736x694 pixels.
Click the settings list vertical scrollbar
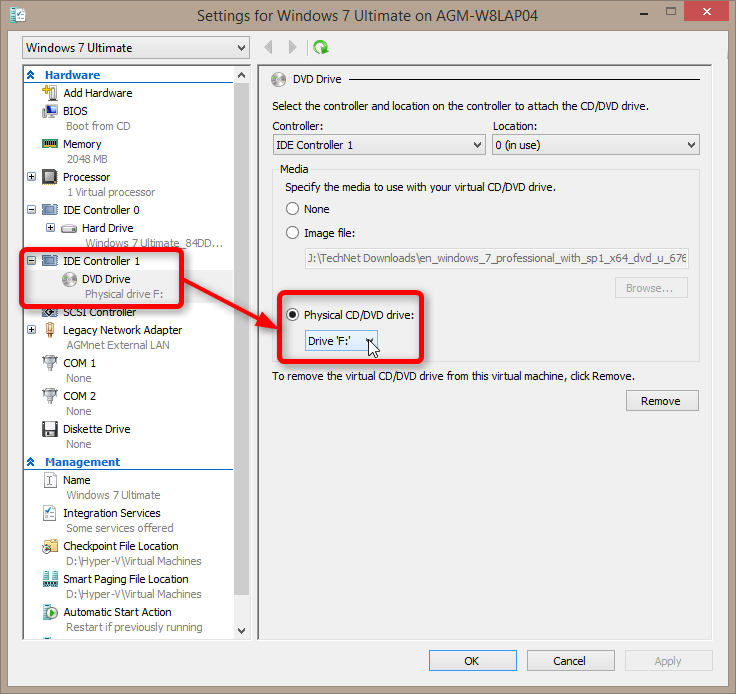(x=241, y=350)
